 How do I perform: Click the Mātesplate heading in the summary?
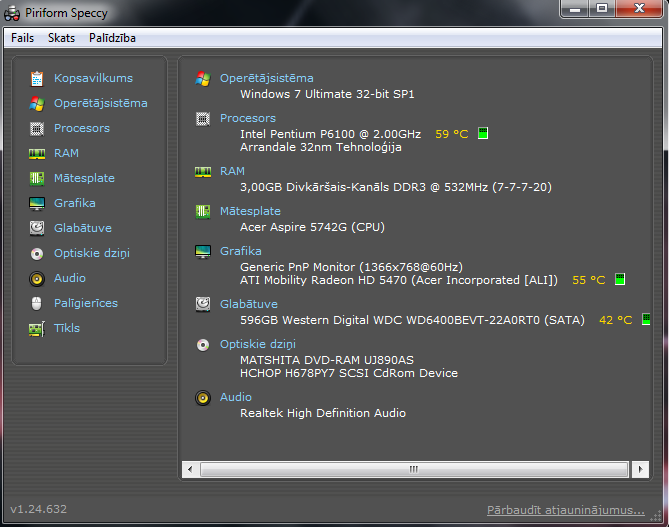[x=250, y=211]
